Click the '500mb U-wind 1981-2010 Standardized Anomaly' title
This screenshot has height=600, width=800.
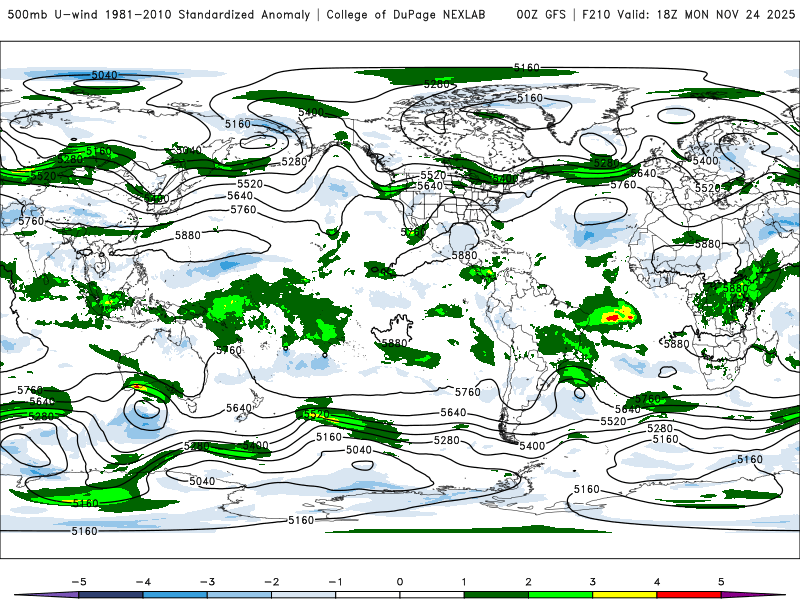point(159,15)
